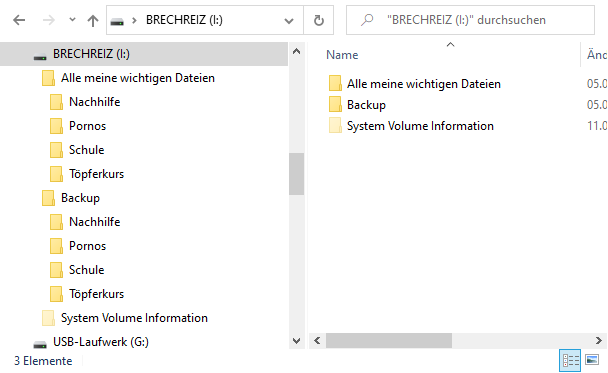The width and height of the screenshot is (608, 373).
Task: Go back with the left arrow
Action: click(19, 20)
